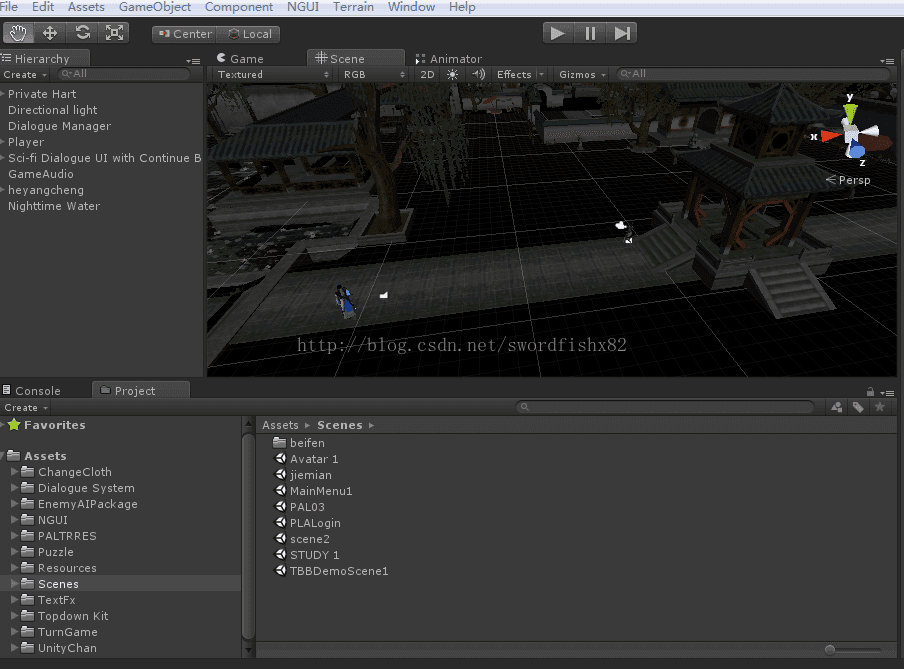Select Directional light in Hierarchy
904x669 pixels.
pos(52,110)
